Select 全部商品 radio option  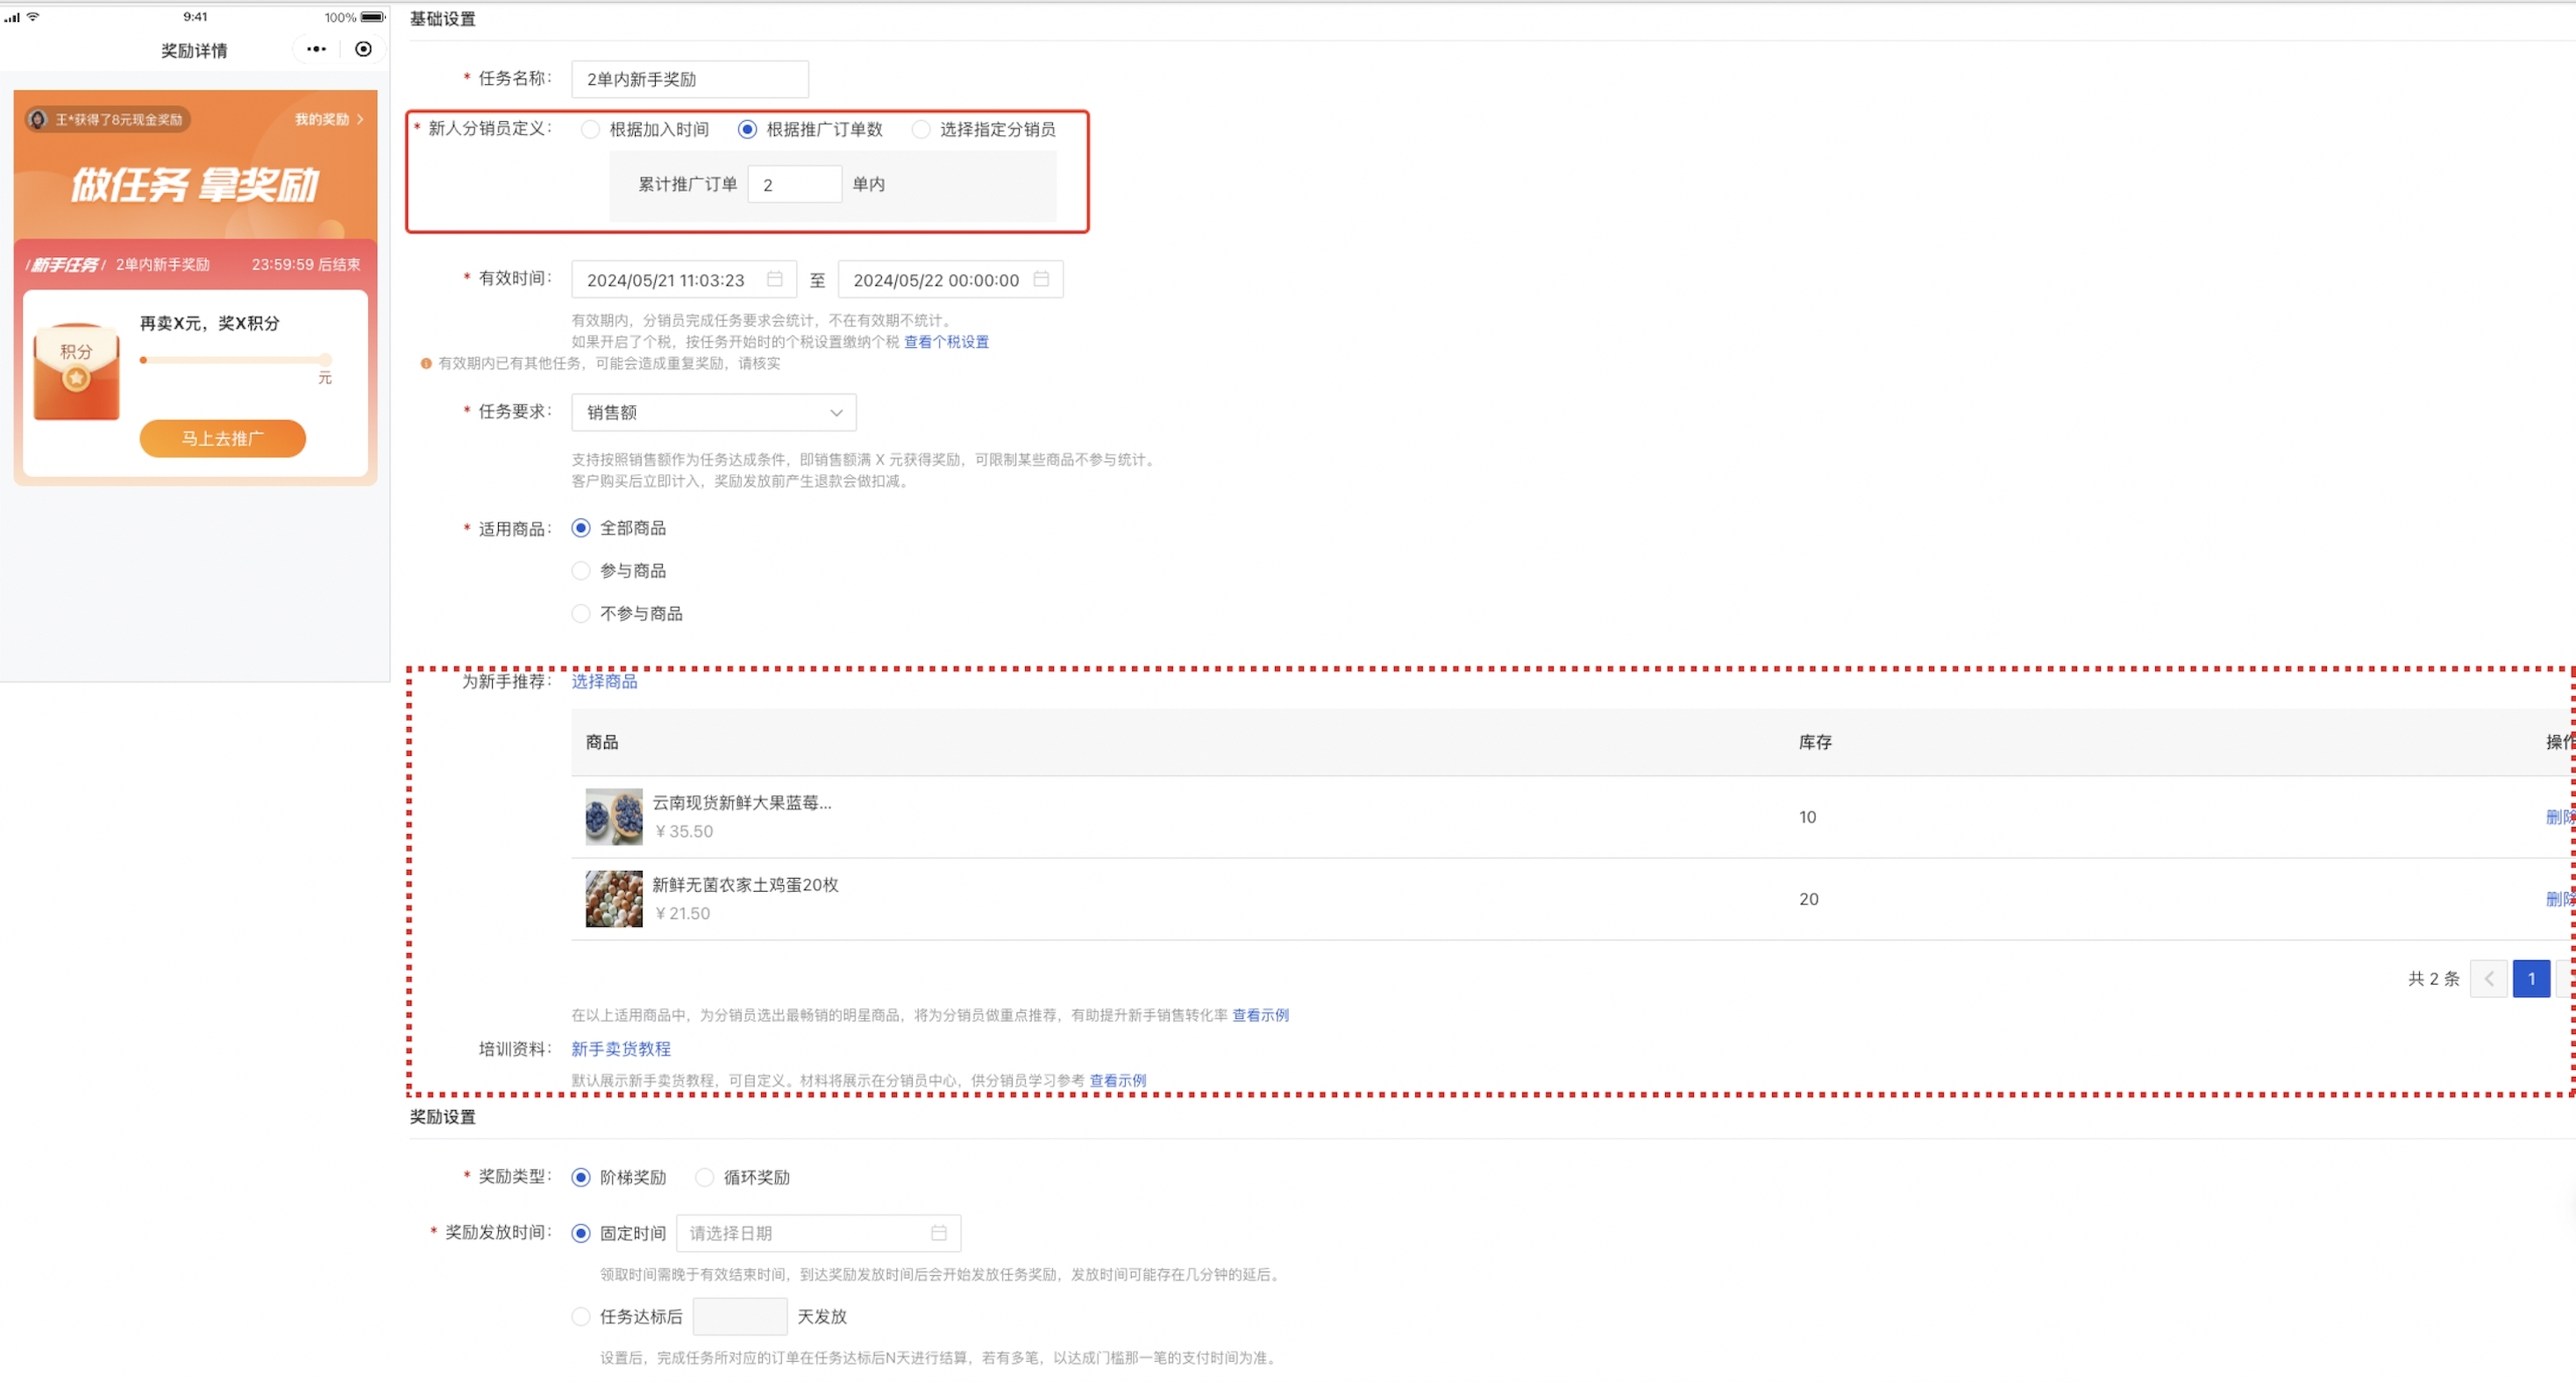point(580,527)
